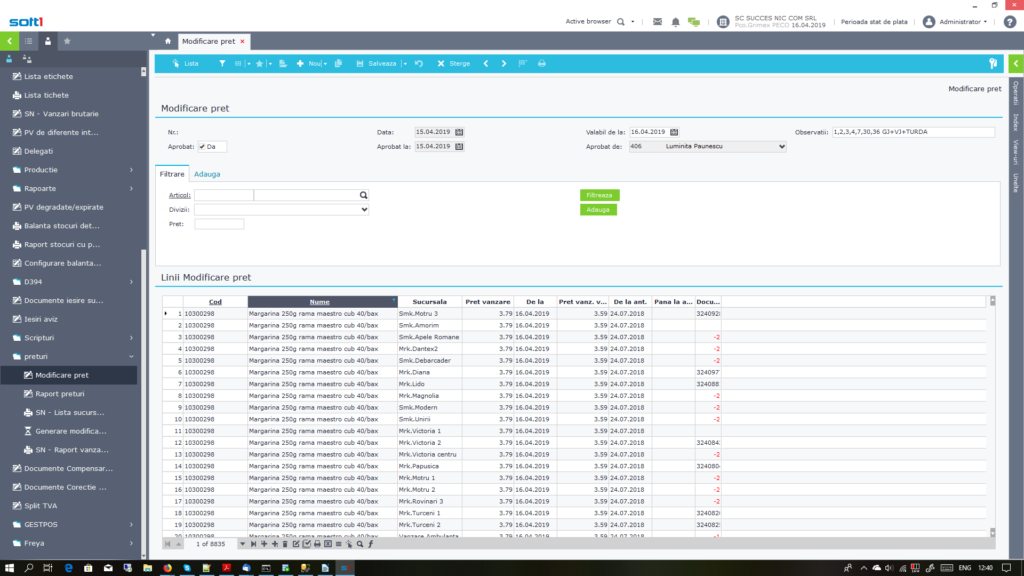This screenshot has width=1024, height=576.
Task: Click the sidebar user icon tab
Action: [48, 41]
